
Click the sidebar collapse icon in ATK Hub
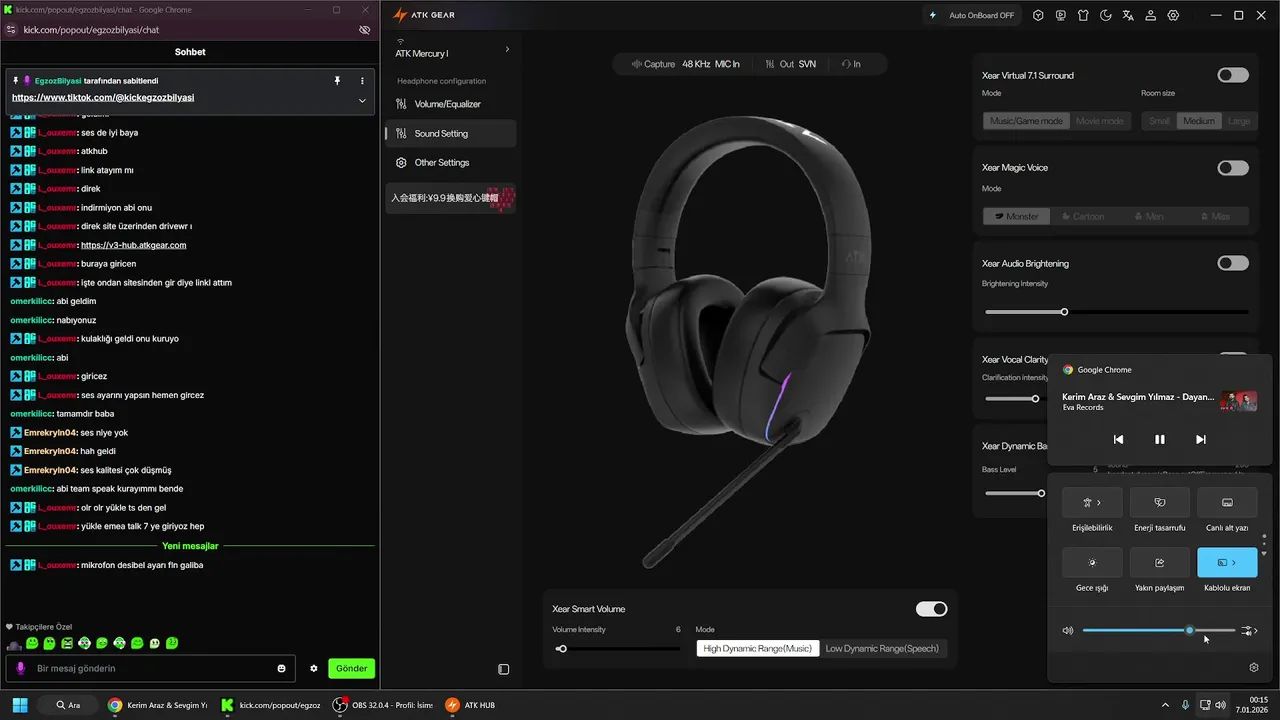[504, 669]
